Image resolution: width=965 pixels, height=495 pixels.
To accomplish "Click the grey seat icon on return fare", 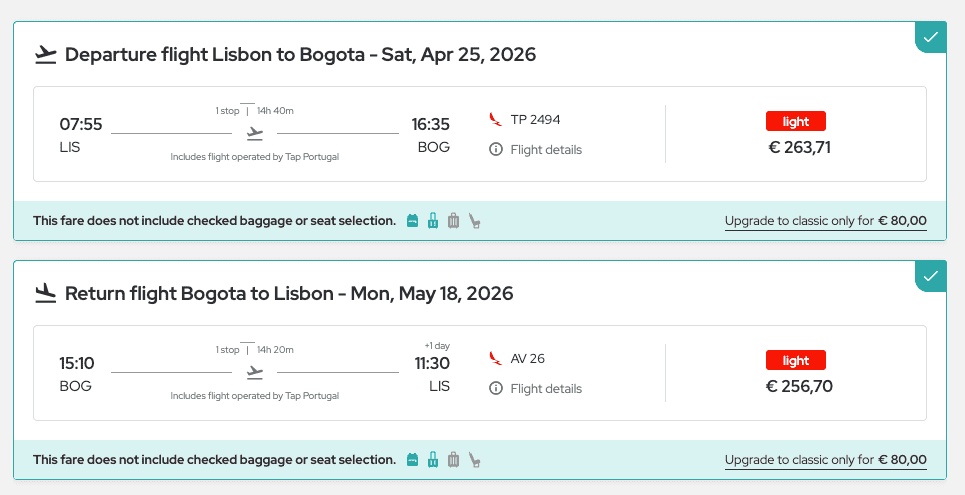I will coord(475,460).
